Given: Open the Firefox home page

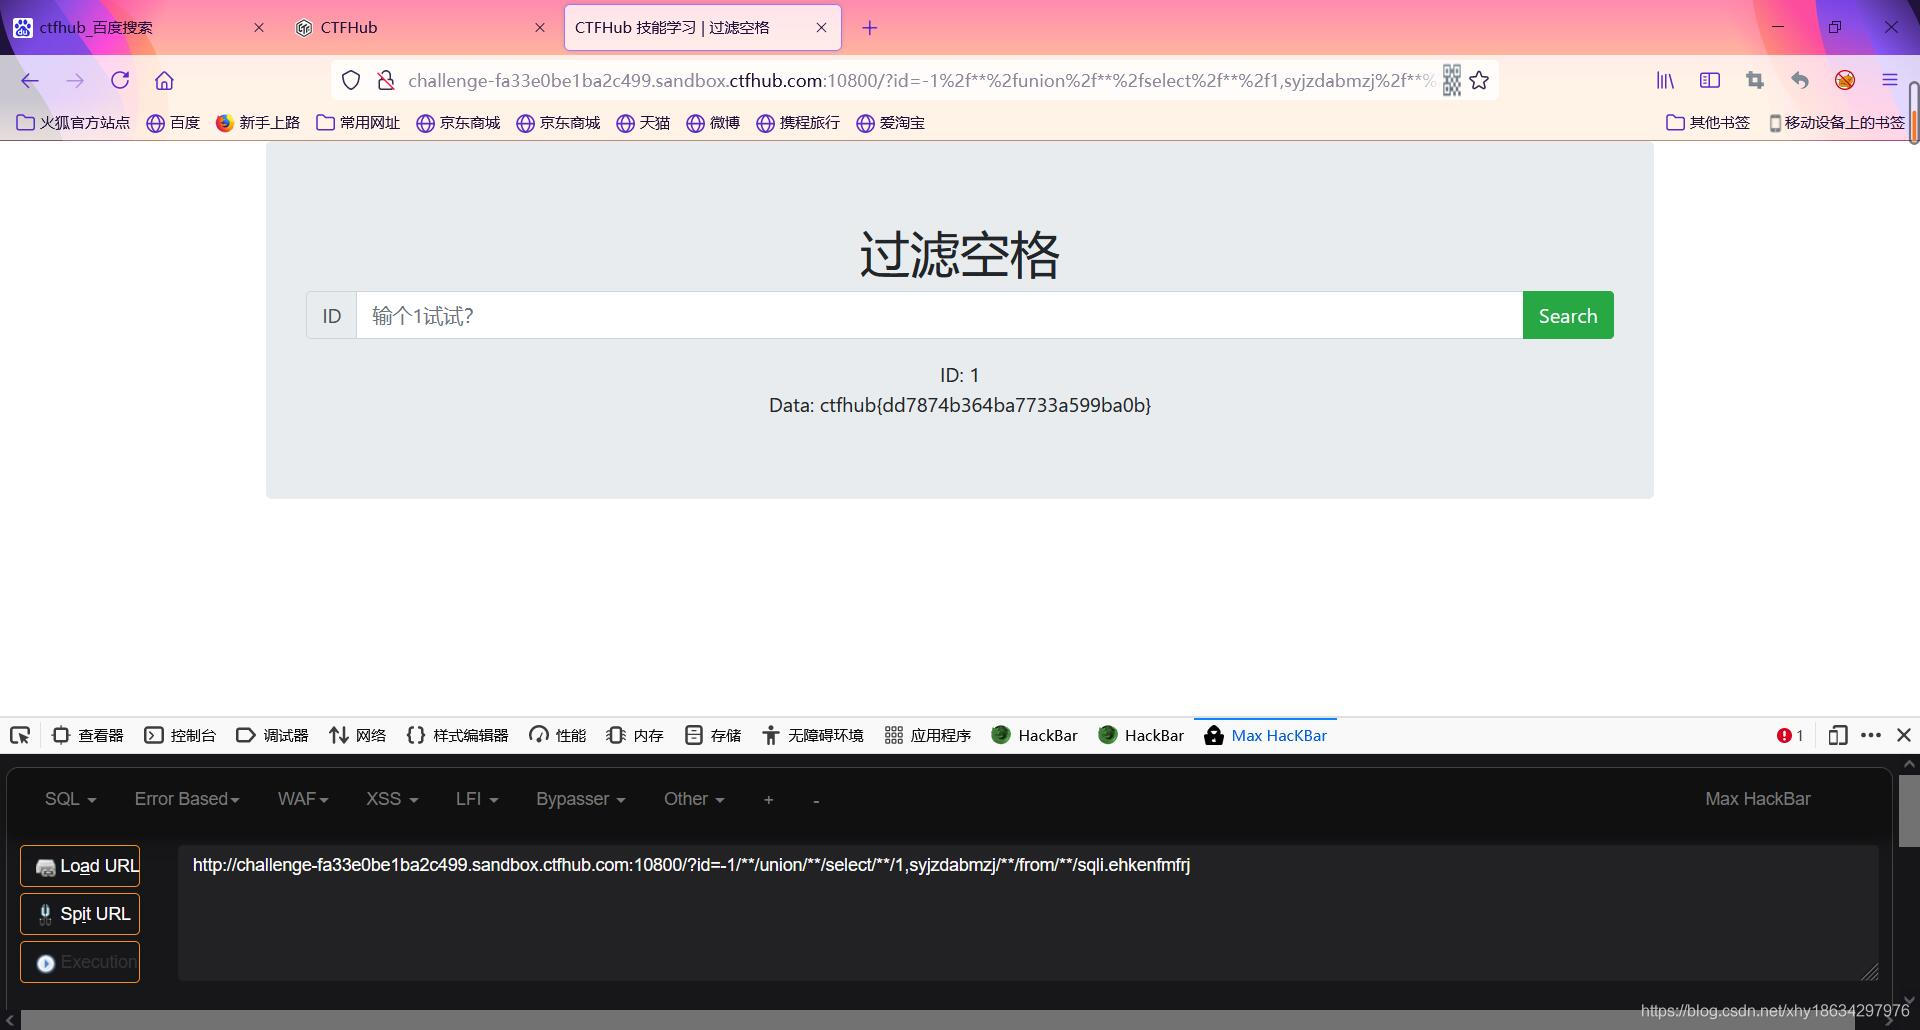Looking at the screenshot, I should 164,81.
